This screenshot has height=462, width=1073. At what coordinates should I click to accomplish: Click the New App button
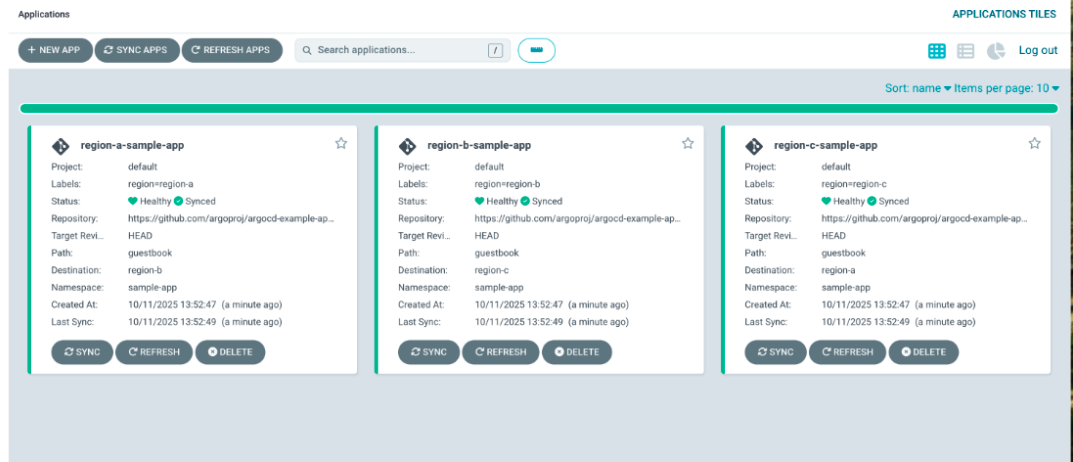[55, 50]
